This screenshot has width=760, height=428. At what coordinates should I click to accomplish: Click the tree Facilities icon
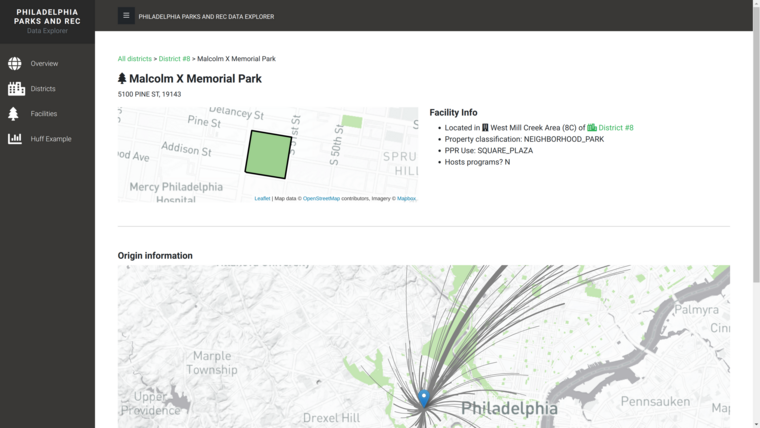(x=14, y=114)
